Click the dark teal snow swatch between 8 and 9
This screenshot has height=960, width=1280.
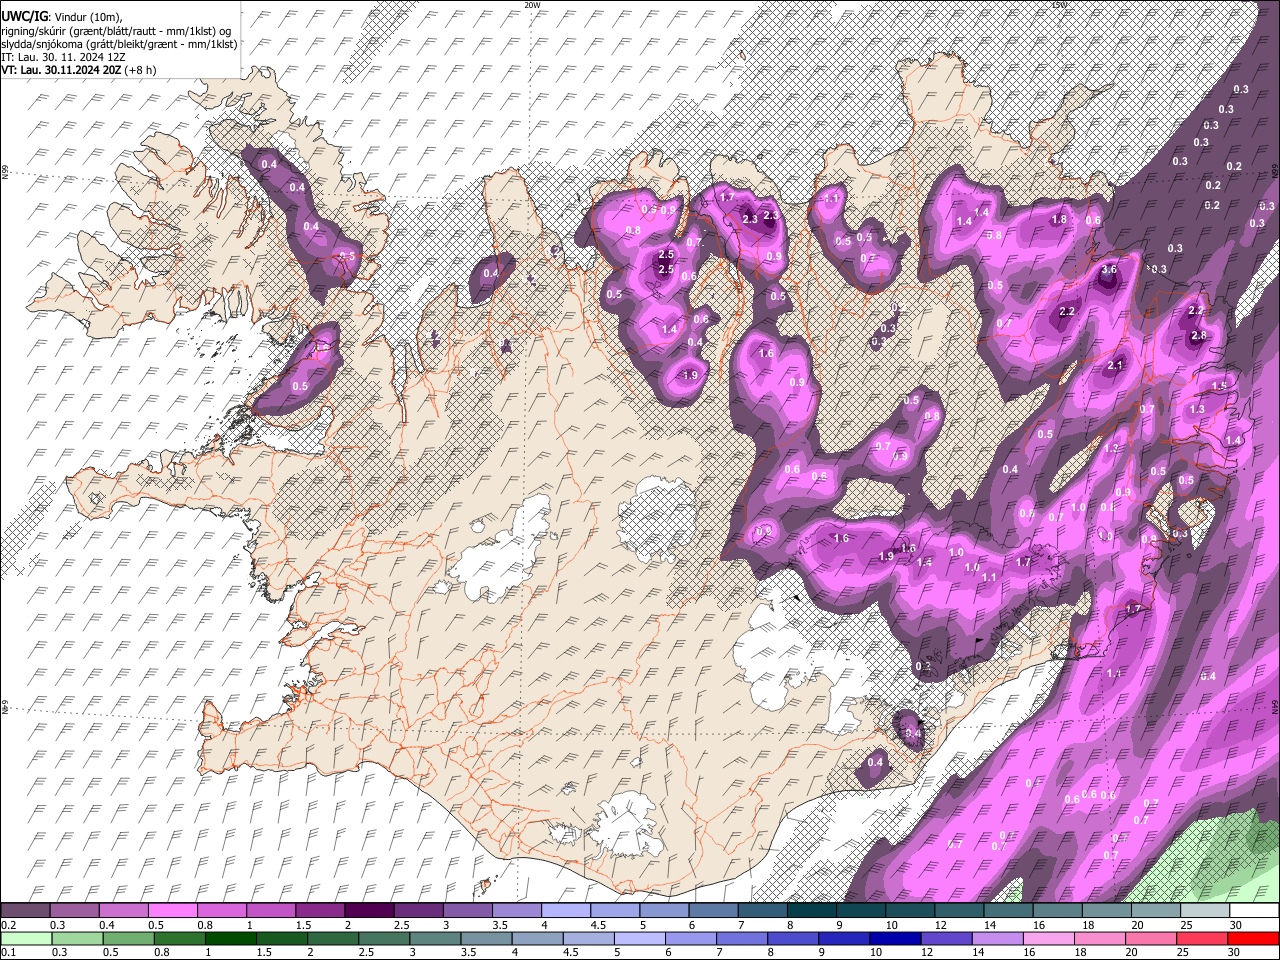811,911
